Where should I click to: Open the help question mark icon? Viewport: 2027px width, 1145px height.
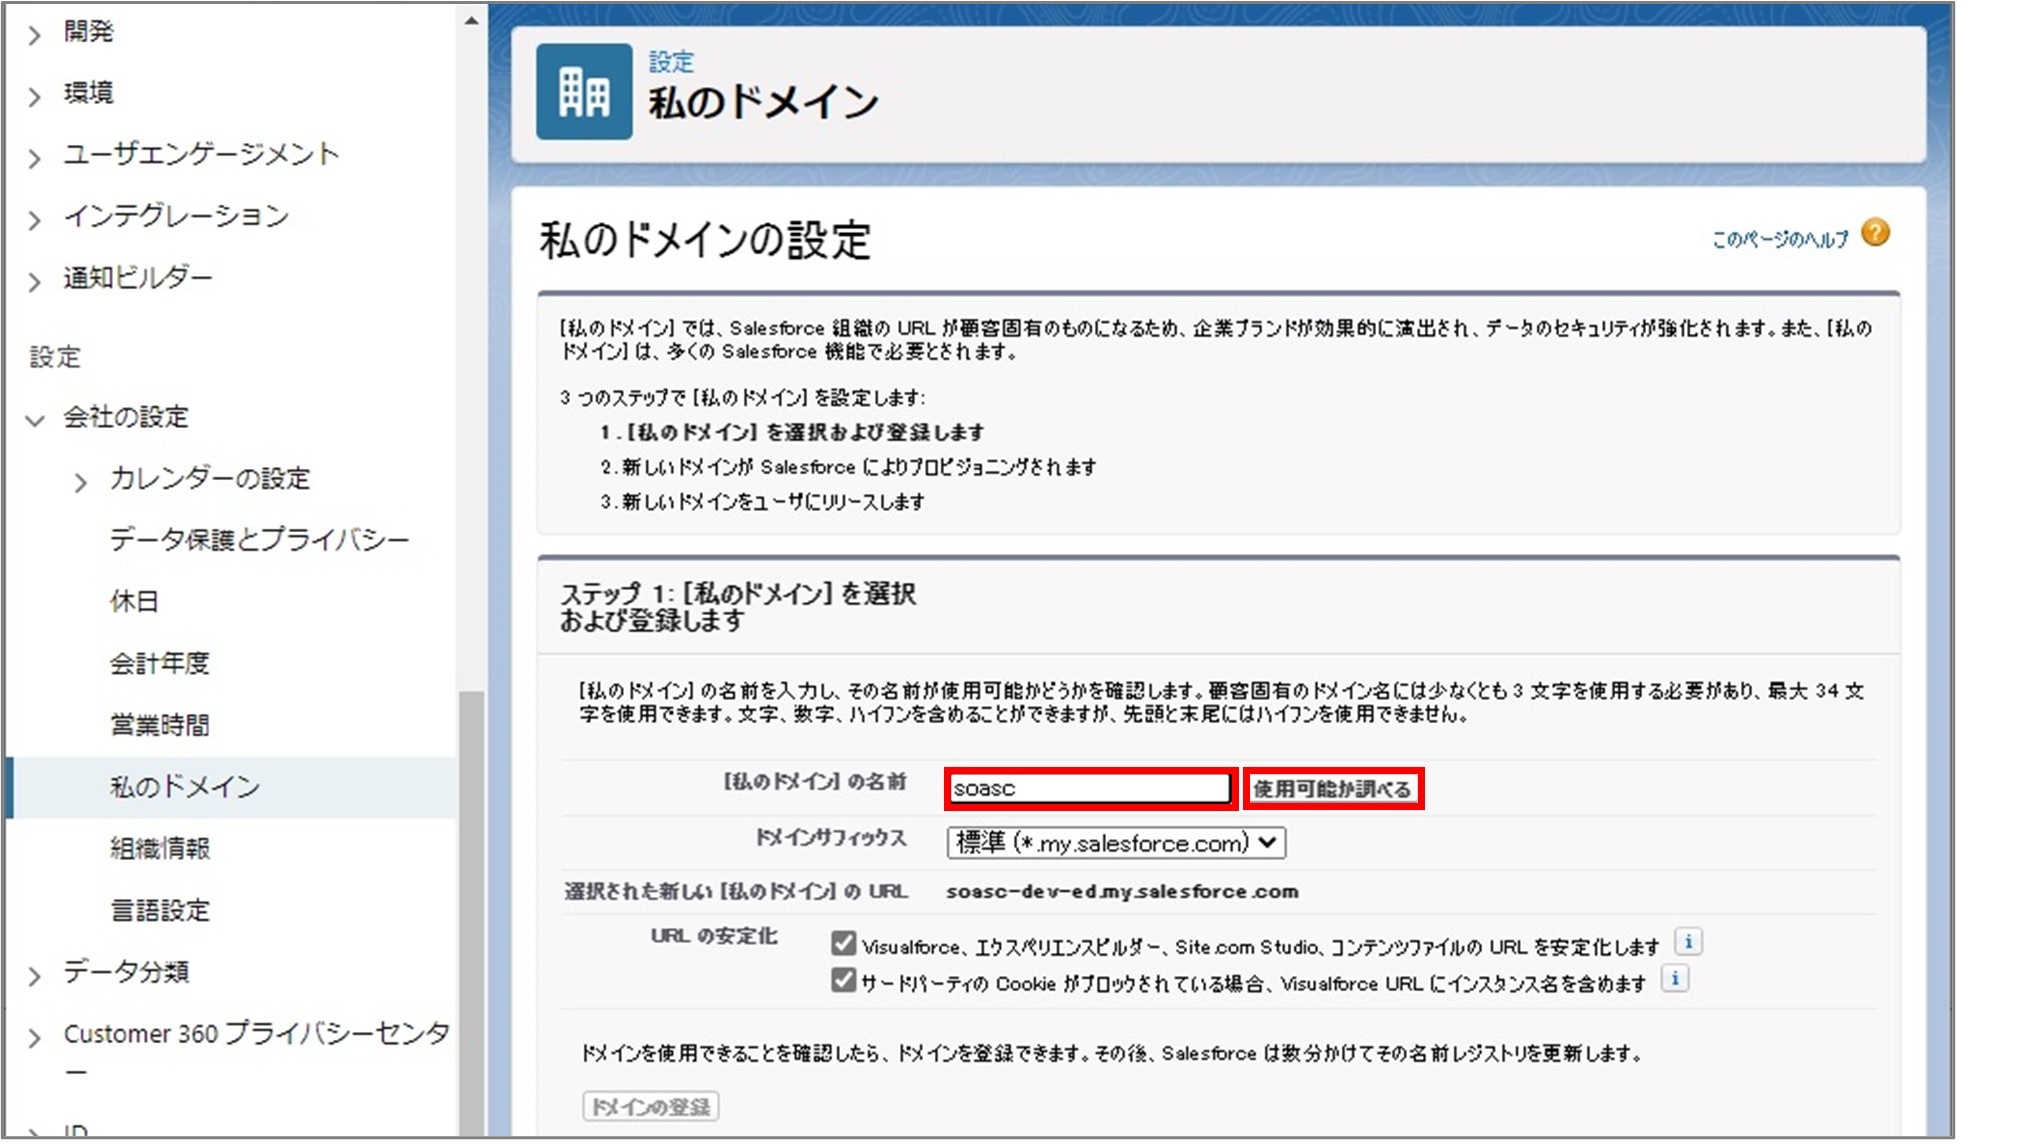pyautogui.click(x=1875, y=234)
